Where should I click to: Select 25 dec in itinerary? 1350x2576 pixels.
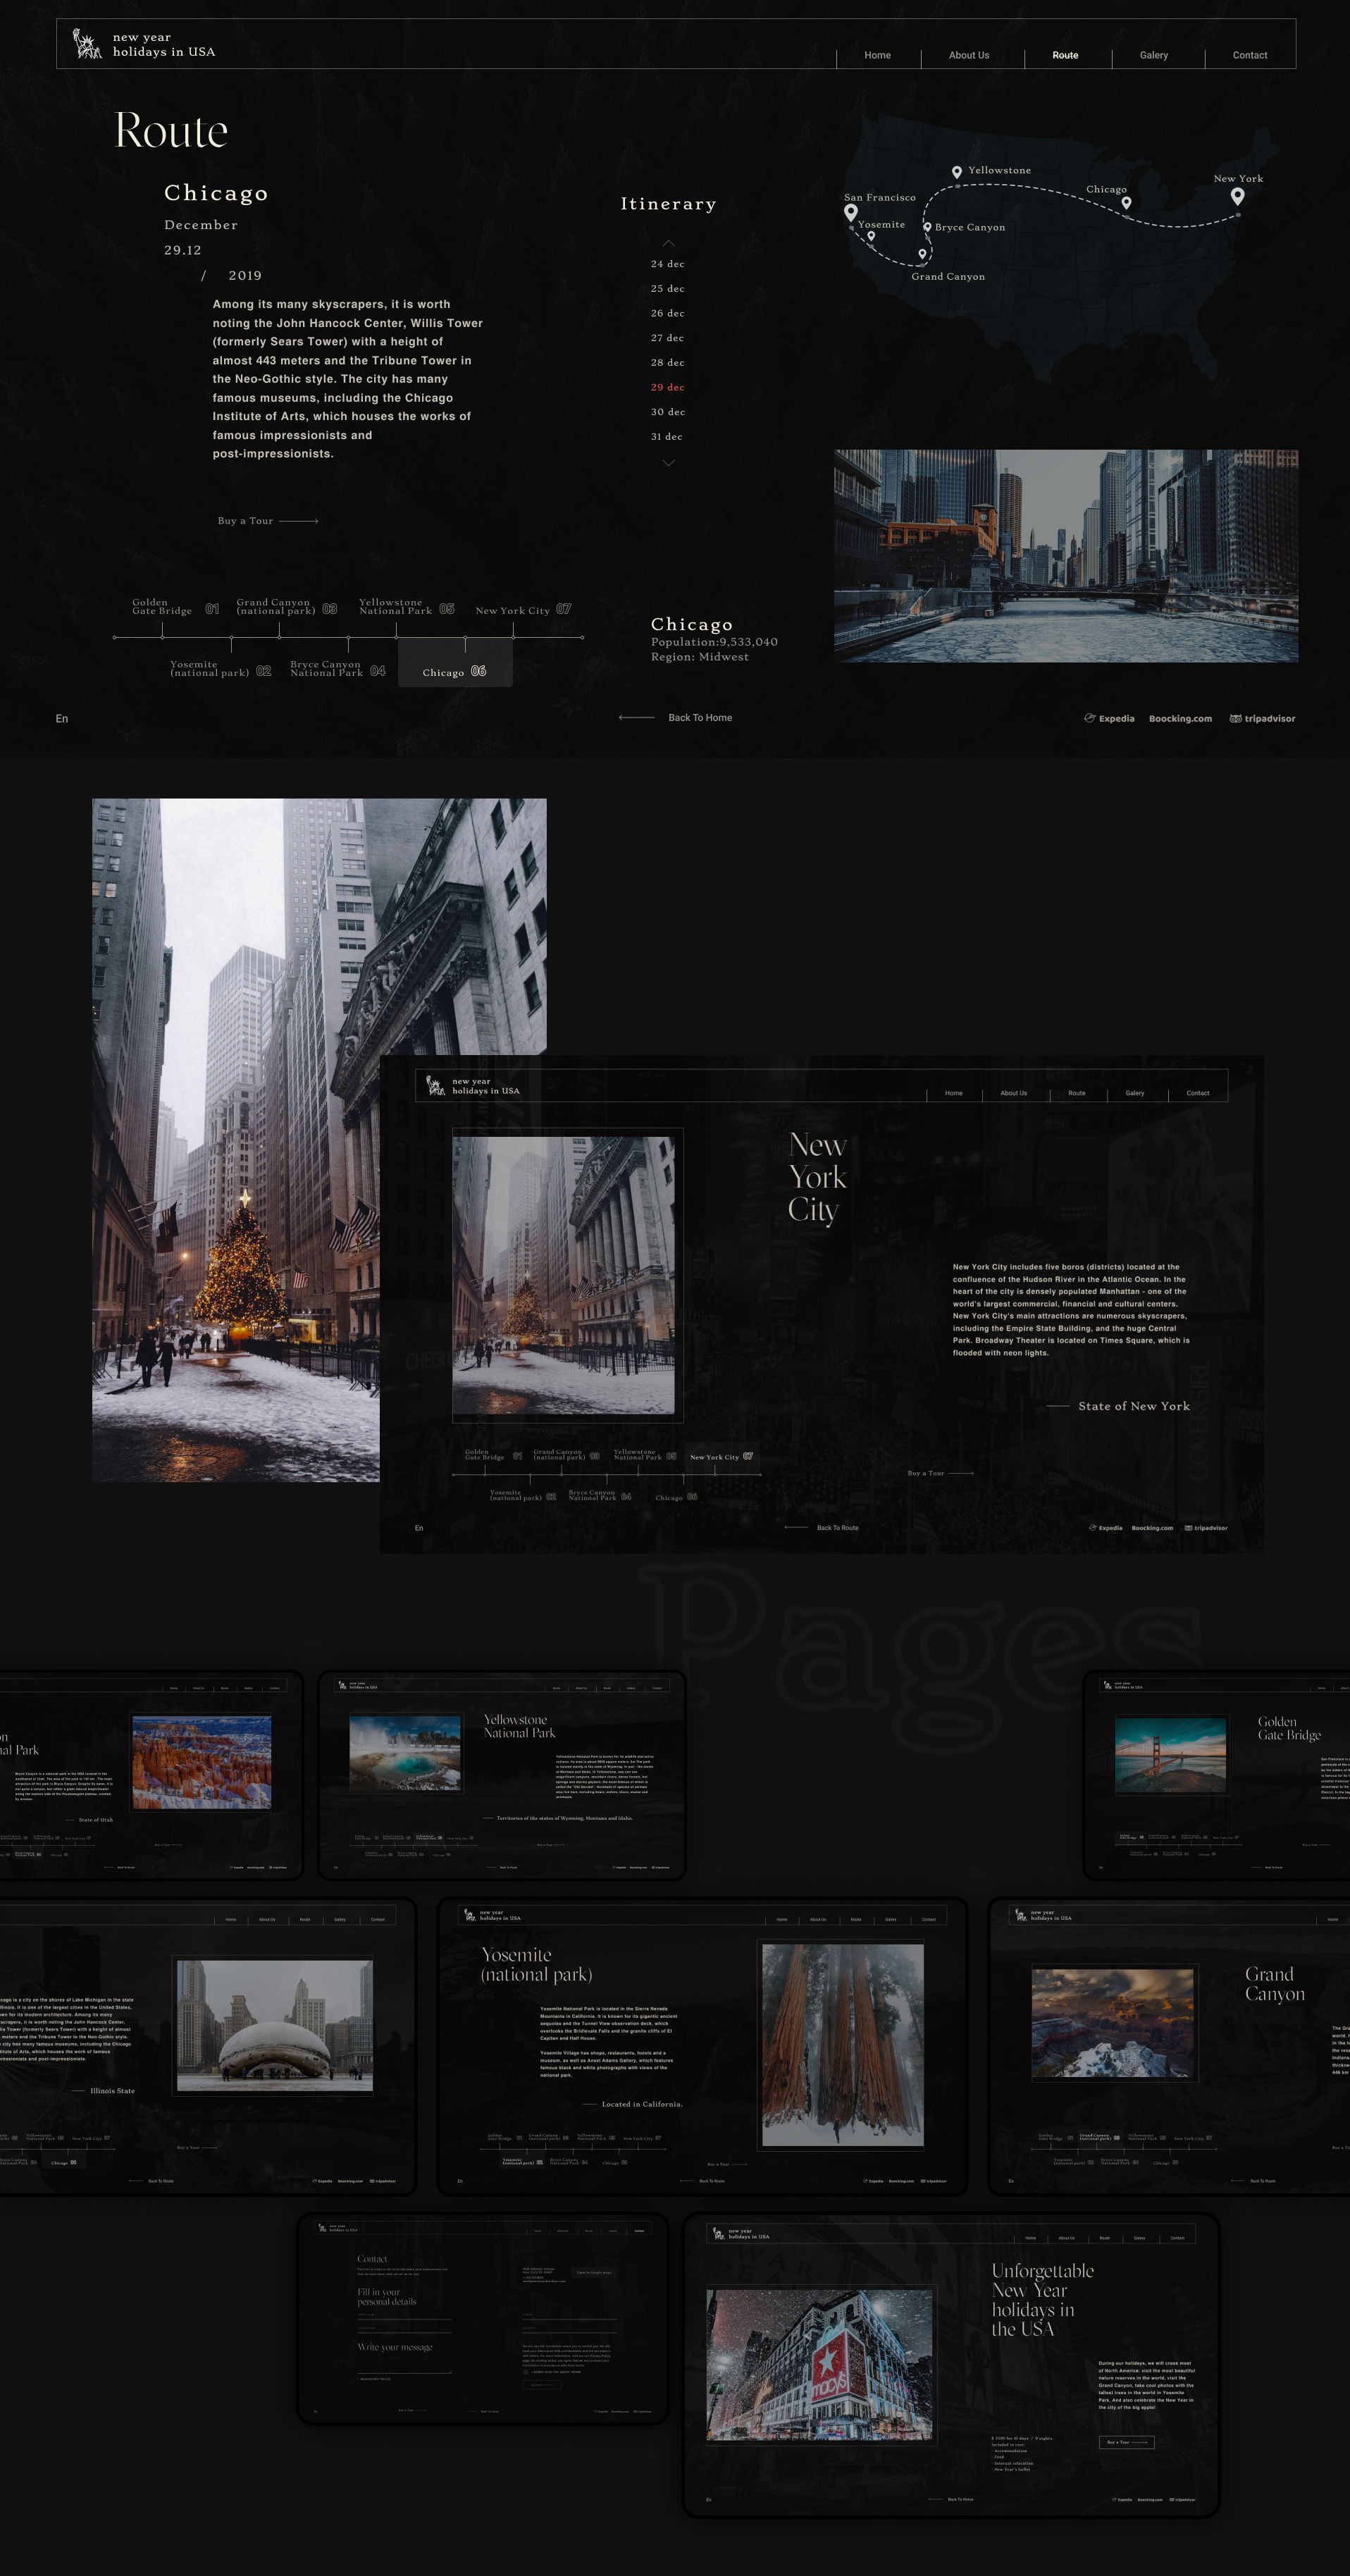tap(667, 289)
